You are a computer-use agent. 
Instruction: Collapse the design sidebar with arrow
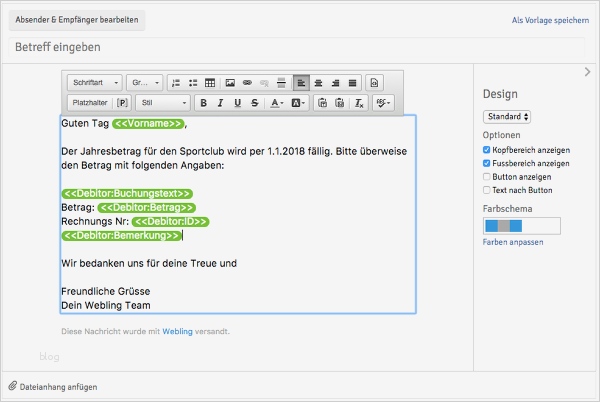[x=587, y=72]
